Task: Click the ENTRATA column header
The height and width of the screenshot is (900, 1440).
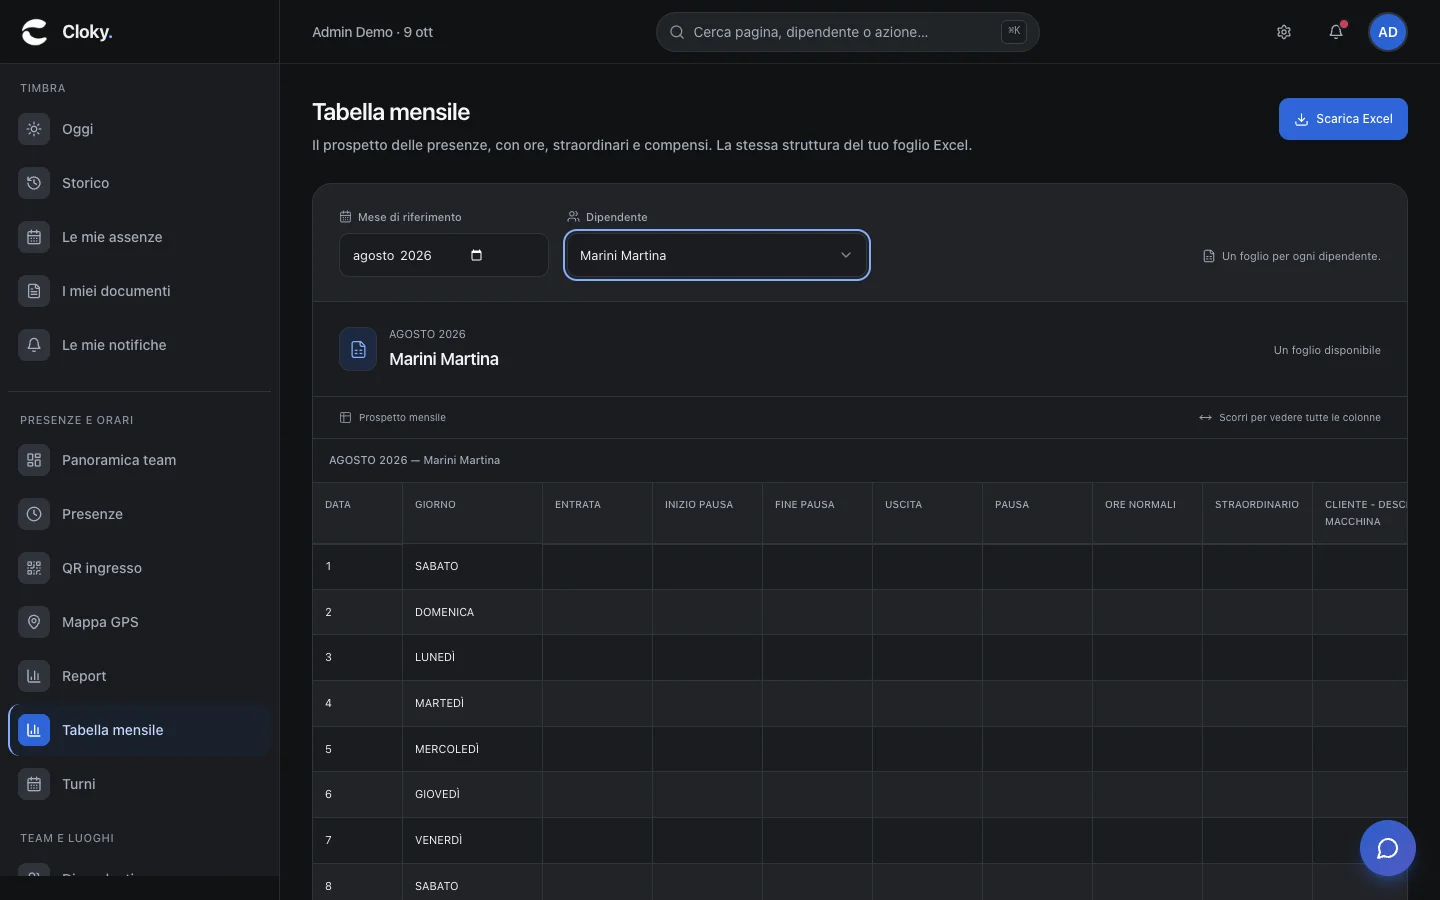Action: (597, 513)
